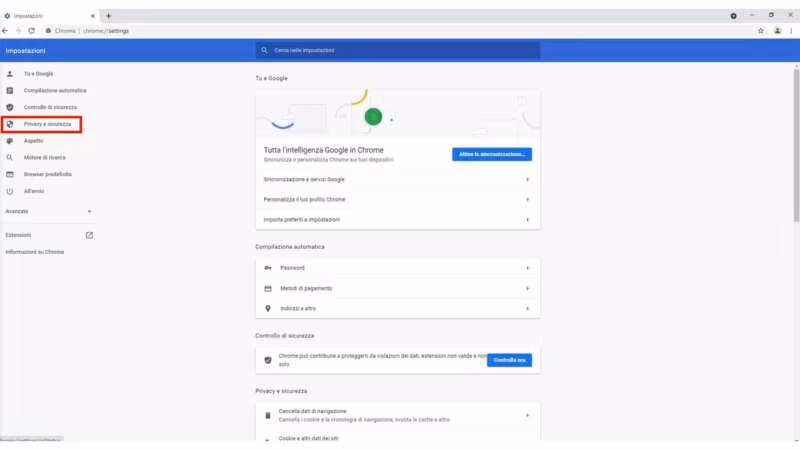Open Informazioni su Chrome link
The image size is (800, 450).
pos(35,252)
